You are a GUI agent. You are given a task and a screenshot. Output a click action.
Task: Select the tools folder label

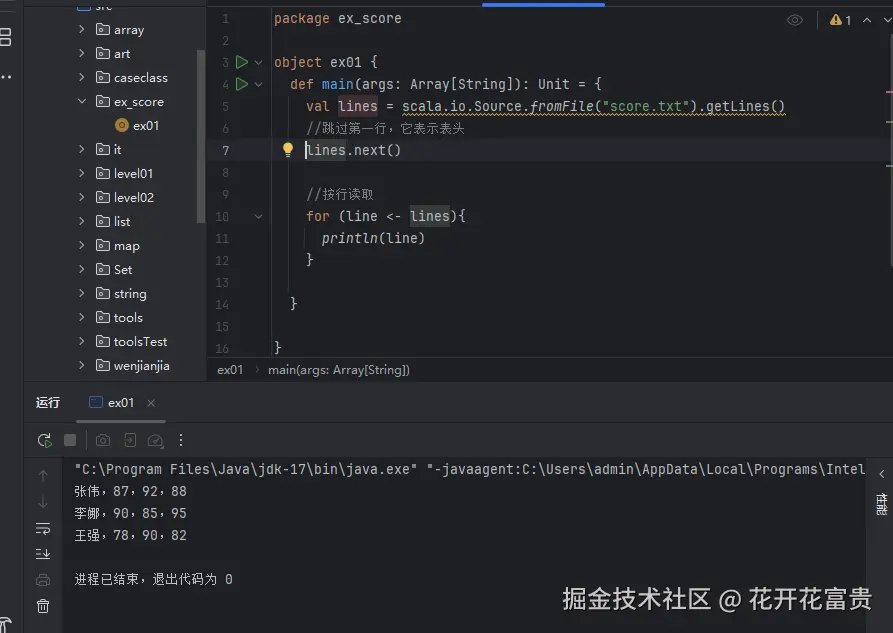point(128,317)
